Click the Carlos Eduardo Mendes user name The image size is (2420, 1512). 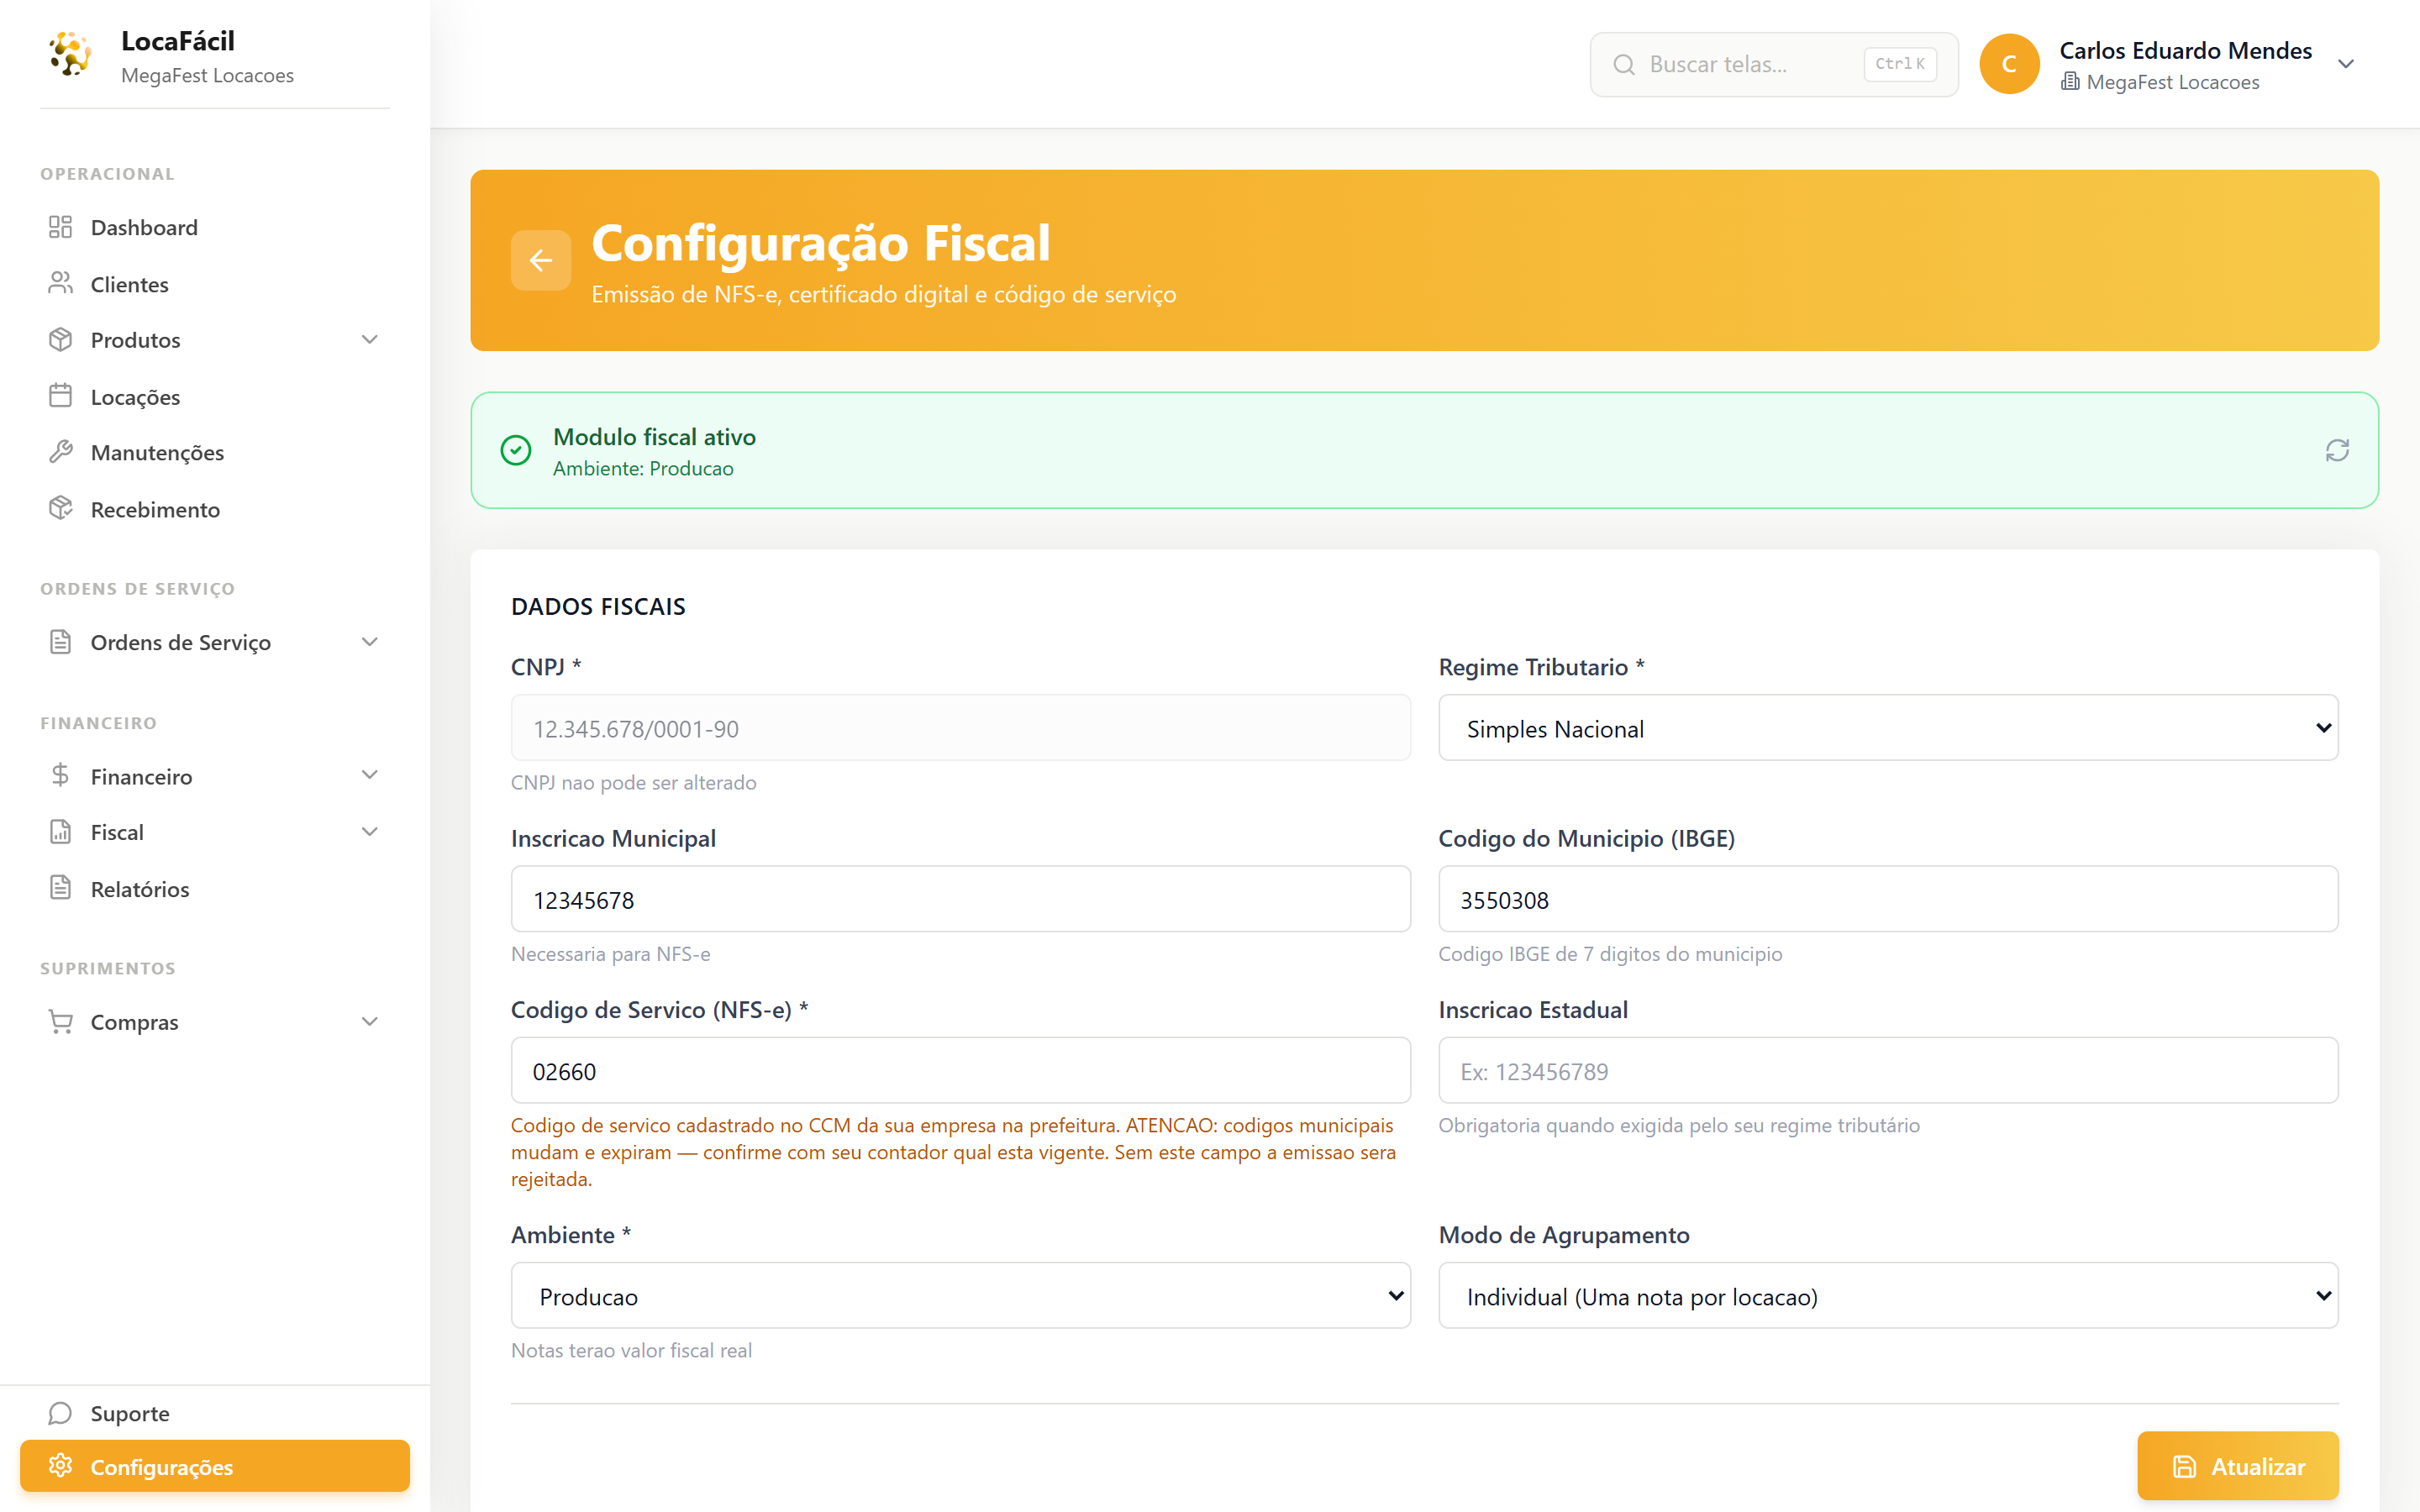2185,50
